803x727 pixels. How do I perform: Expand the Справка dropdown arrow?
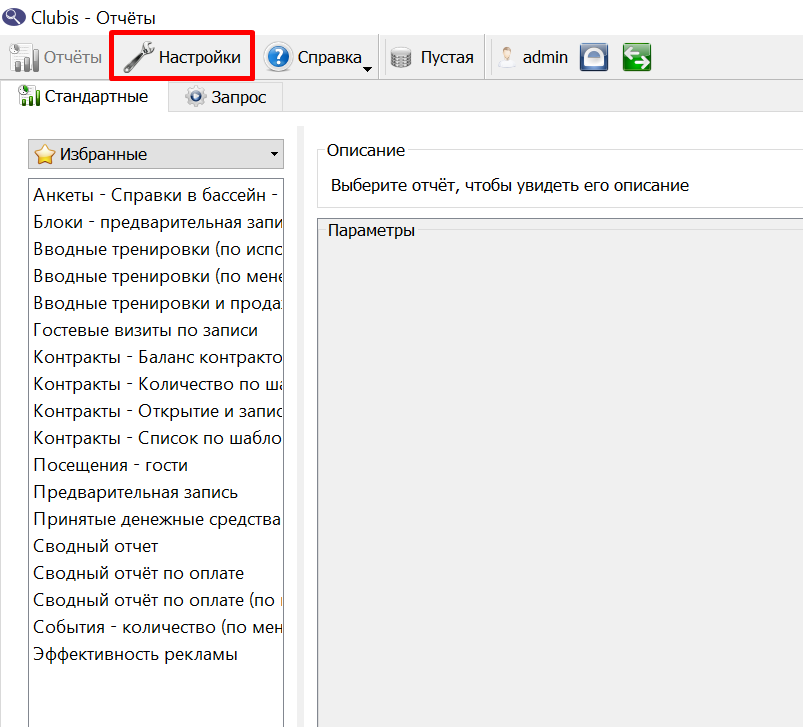tap(368, 69)
